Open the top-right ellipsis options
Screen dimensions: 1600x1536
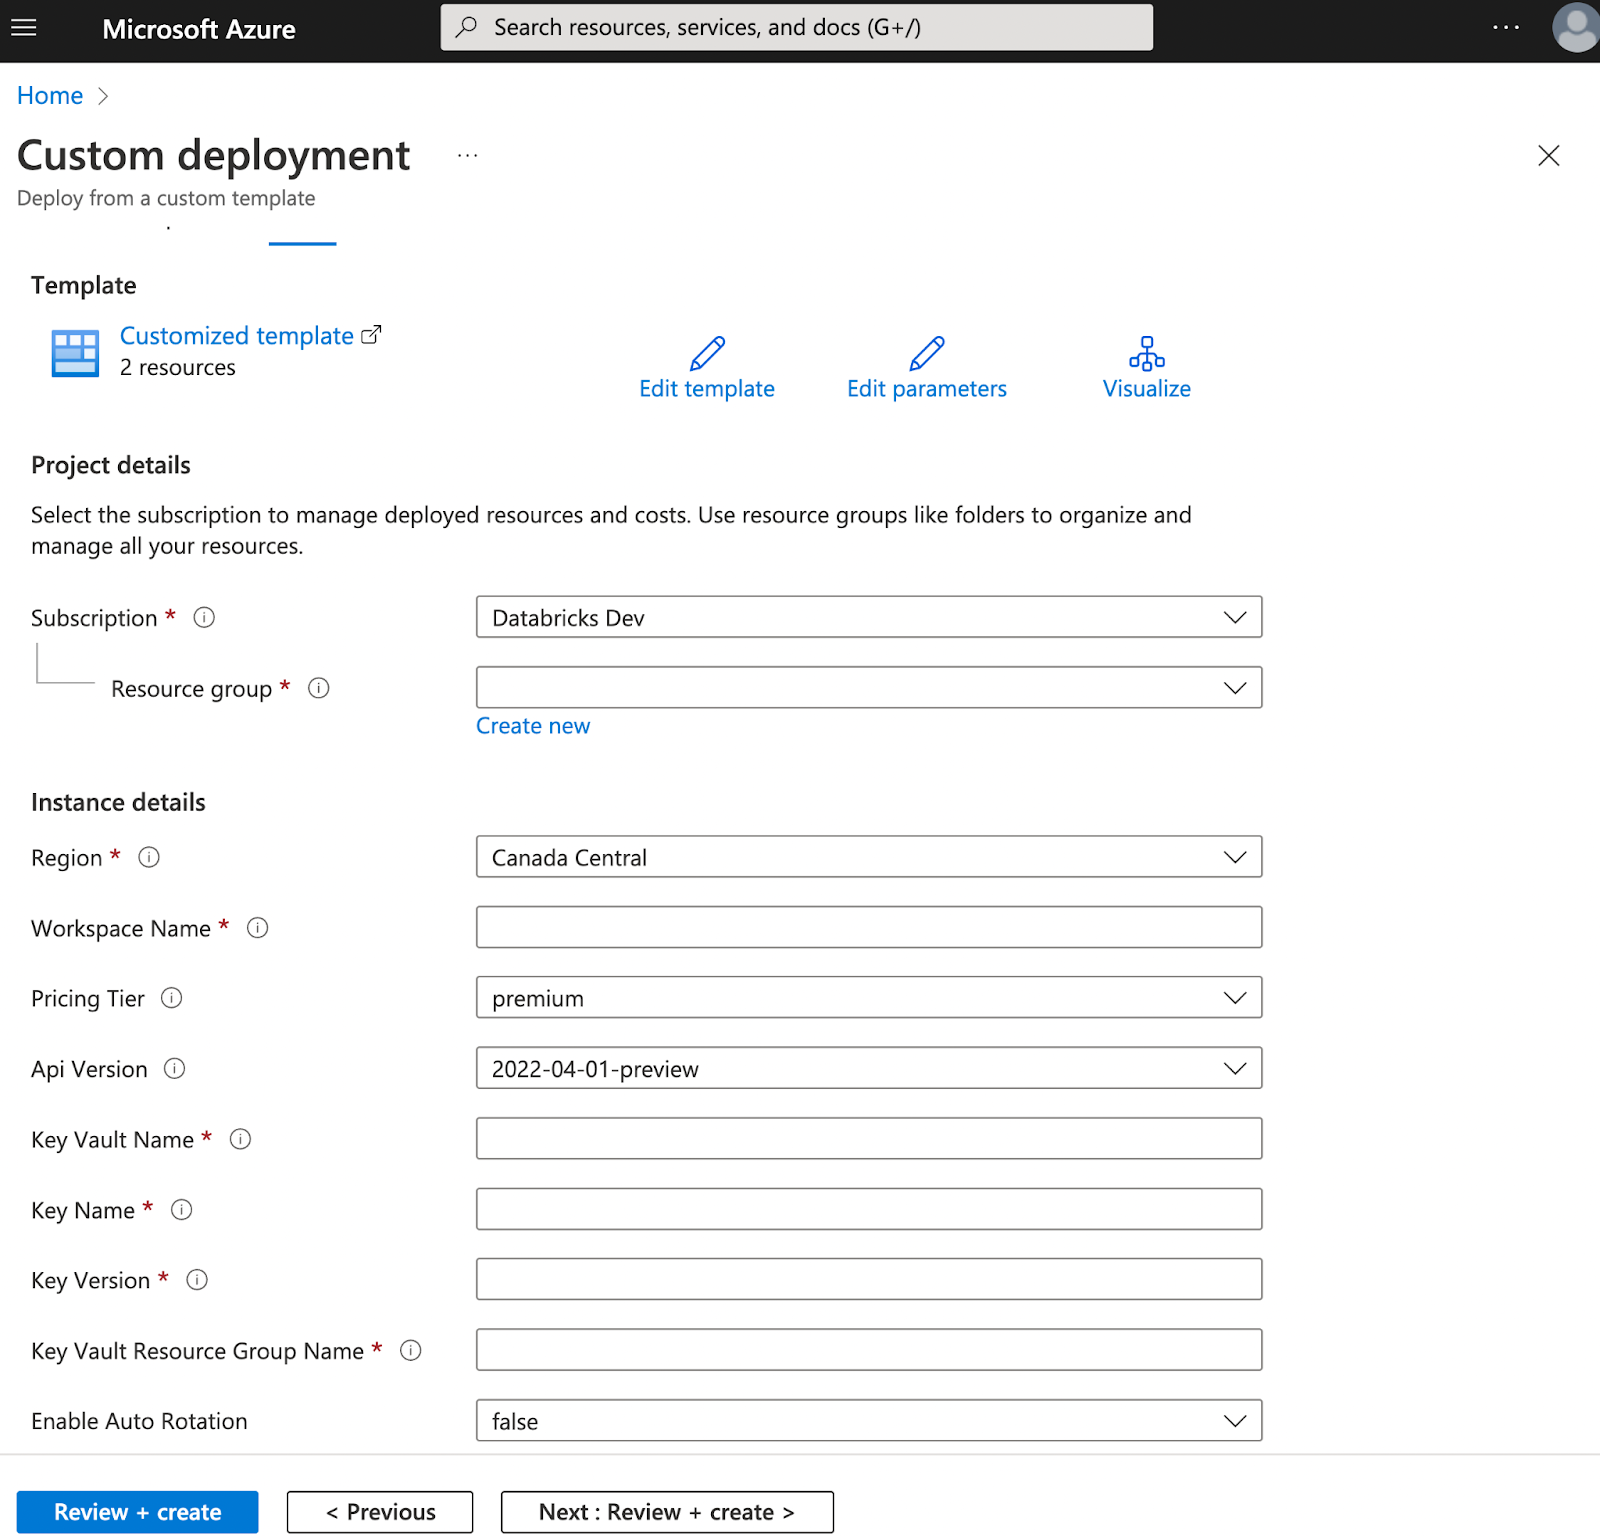[x=1506, y=28]
